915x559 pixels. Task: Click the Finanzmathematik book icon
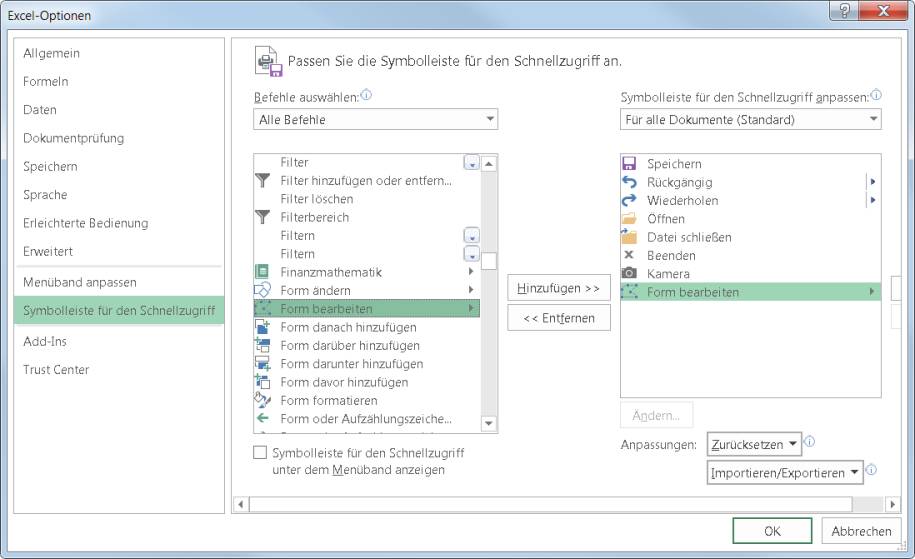[x=262, y=272]
